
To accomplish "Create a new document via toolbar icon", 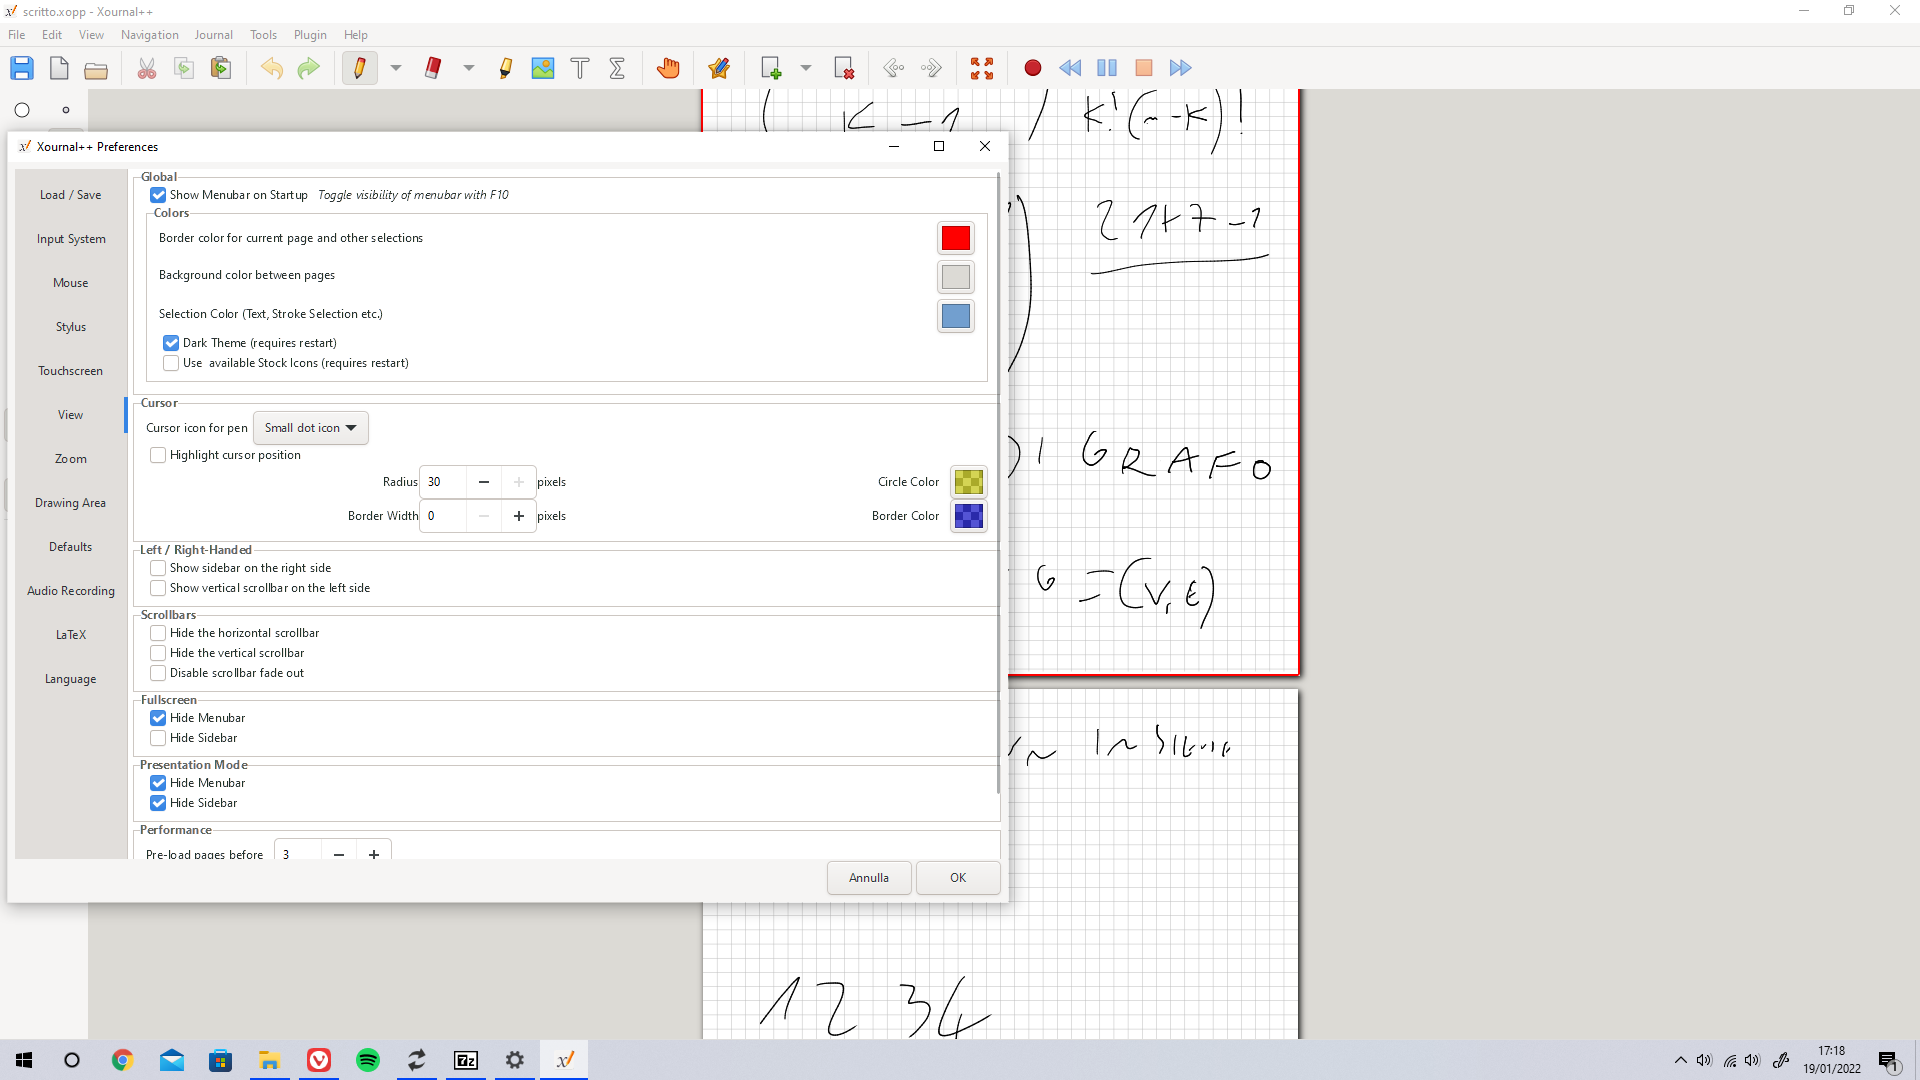I will (x=59, y=68).
